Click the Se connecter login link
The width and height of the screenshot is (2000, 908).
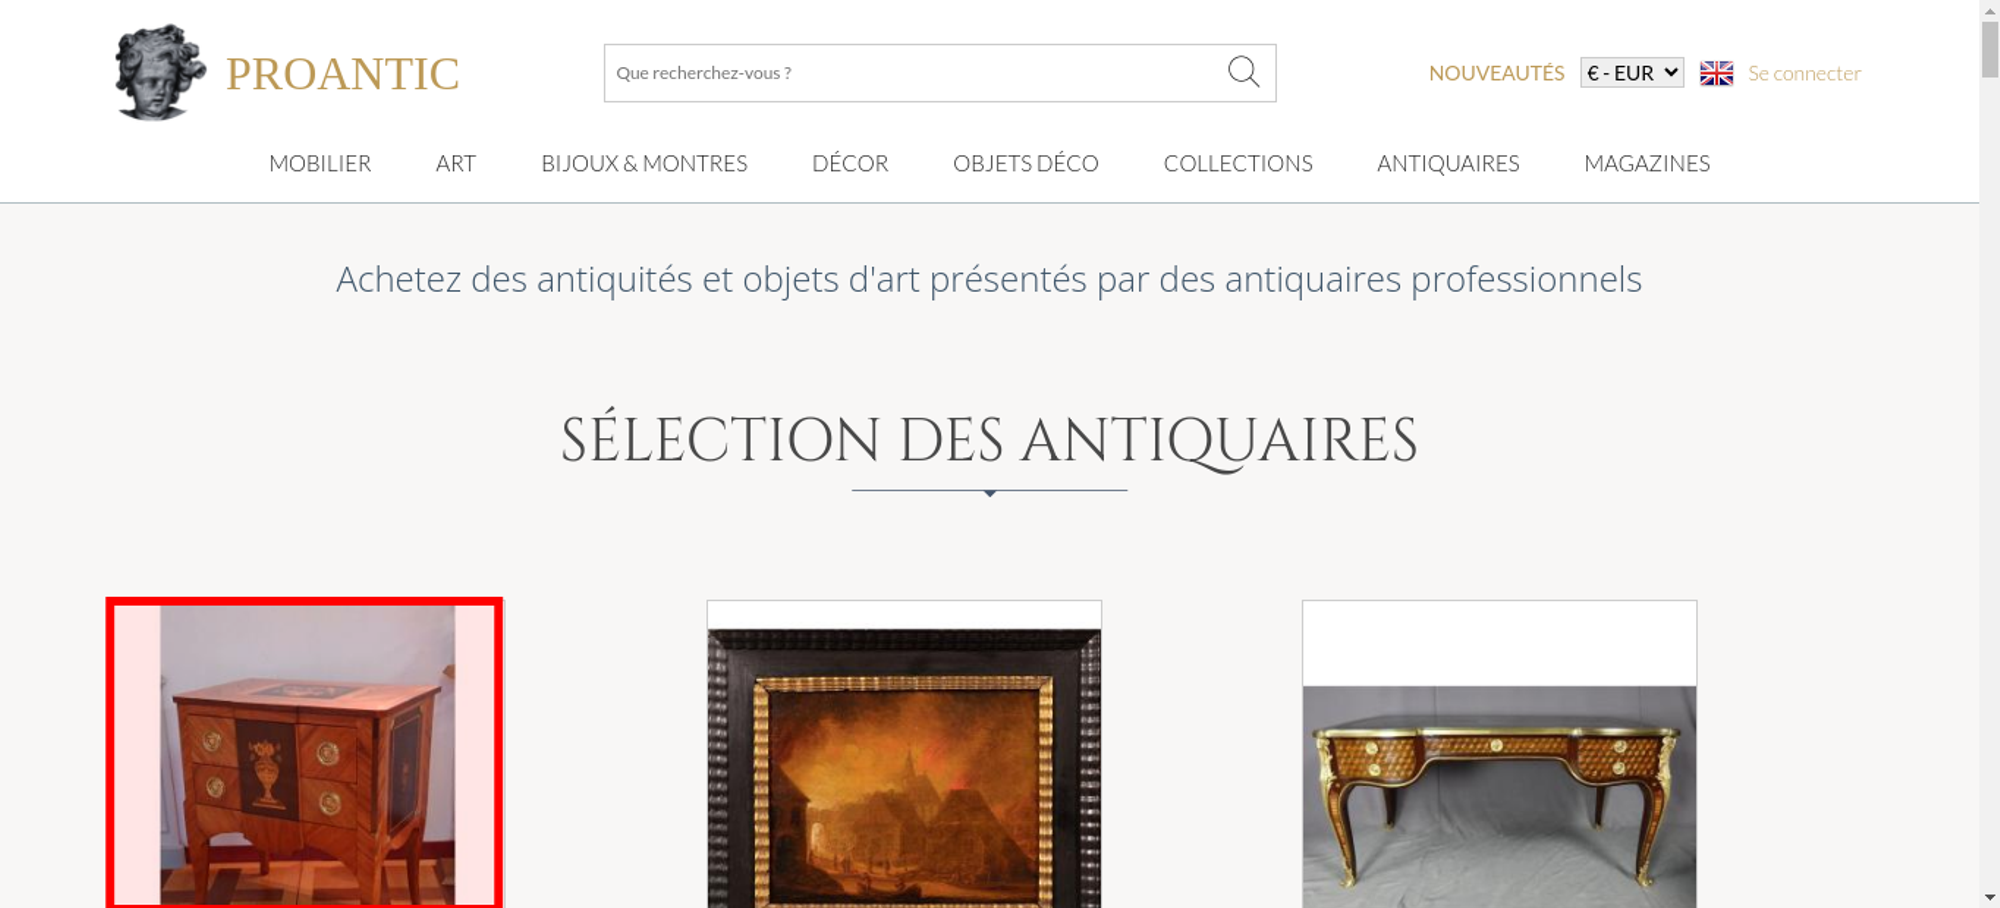click(x=1804, y=73)
